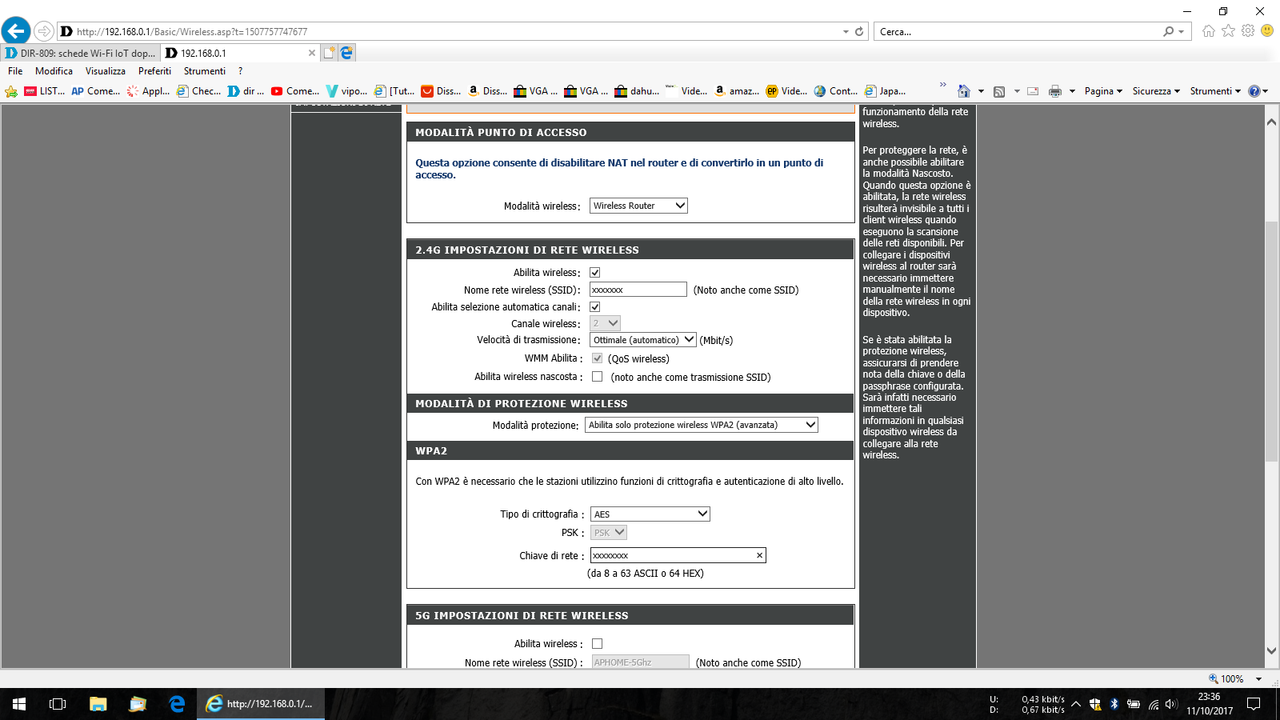The height and width of the screenshot is (720, 1280).
Task: Open the Preferiti menu
Action: point(154,71)
